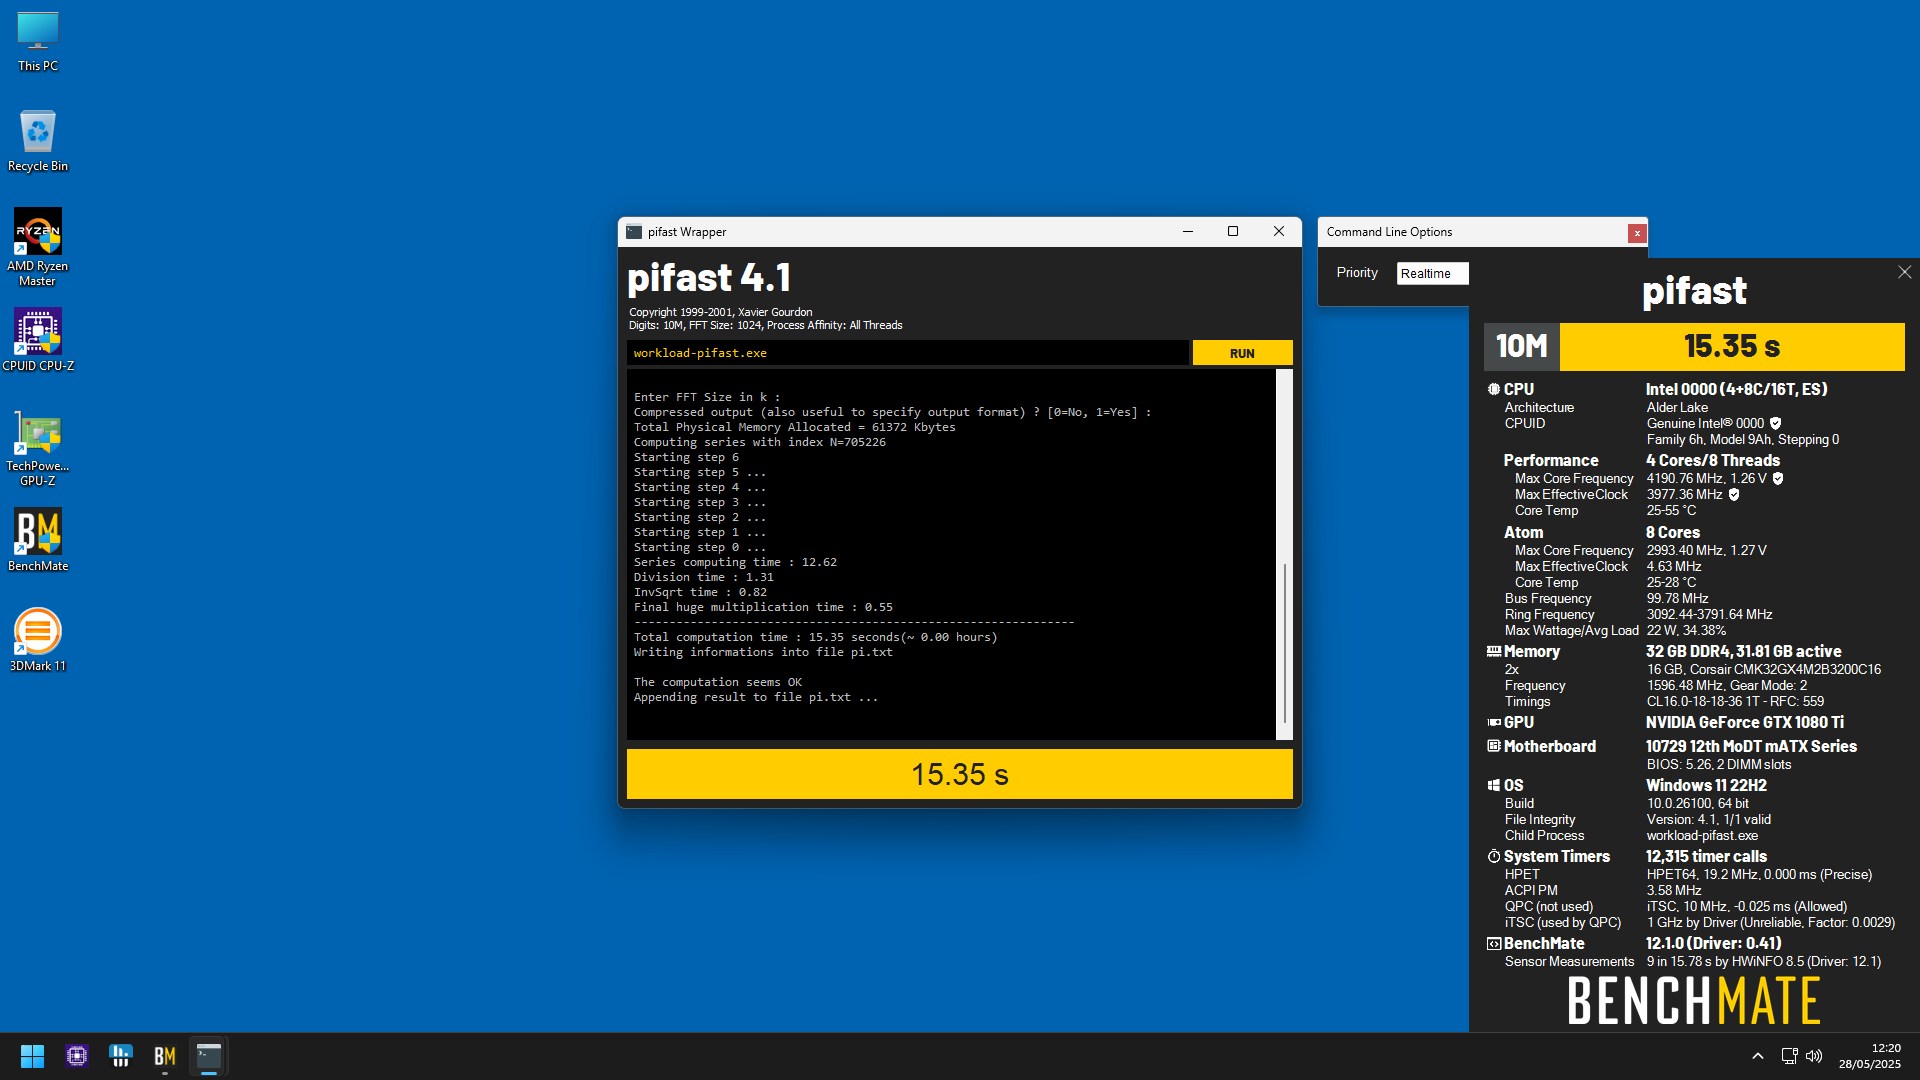Click the pifast Wrapper title bar icon
Viewport: 1920px width, 1080px height.
[x=634, y=232]
